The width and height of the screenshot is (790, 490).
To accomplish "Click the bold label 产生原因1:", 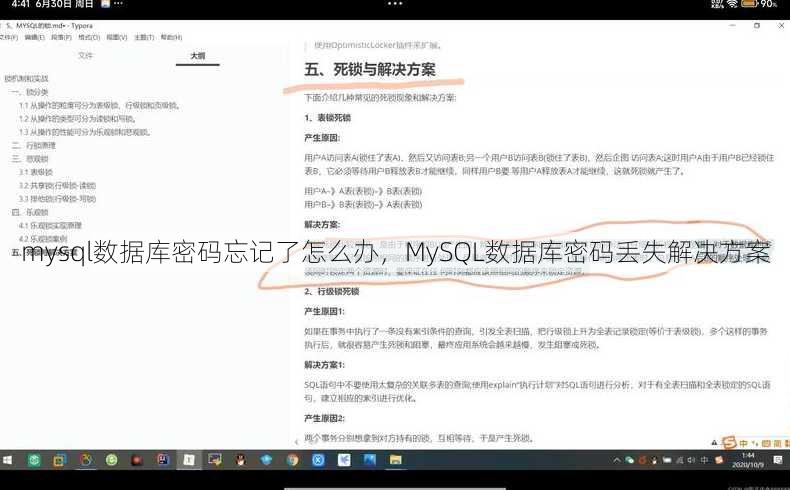I will (x=324, y=312).
